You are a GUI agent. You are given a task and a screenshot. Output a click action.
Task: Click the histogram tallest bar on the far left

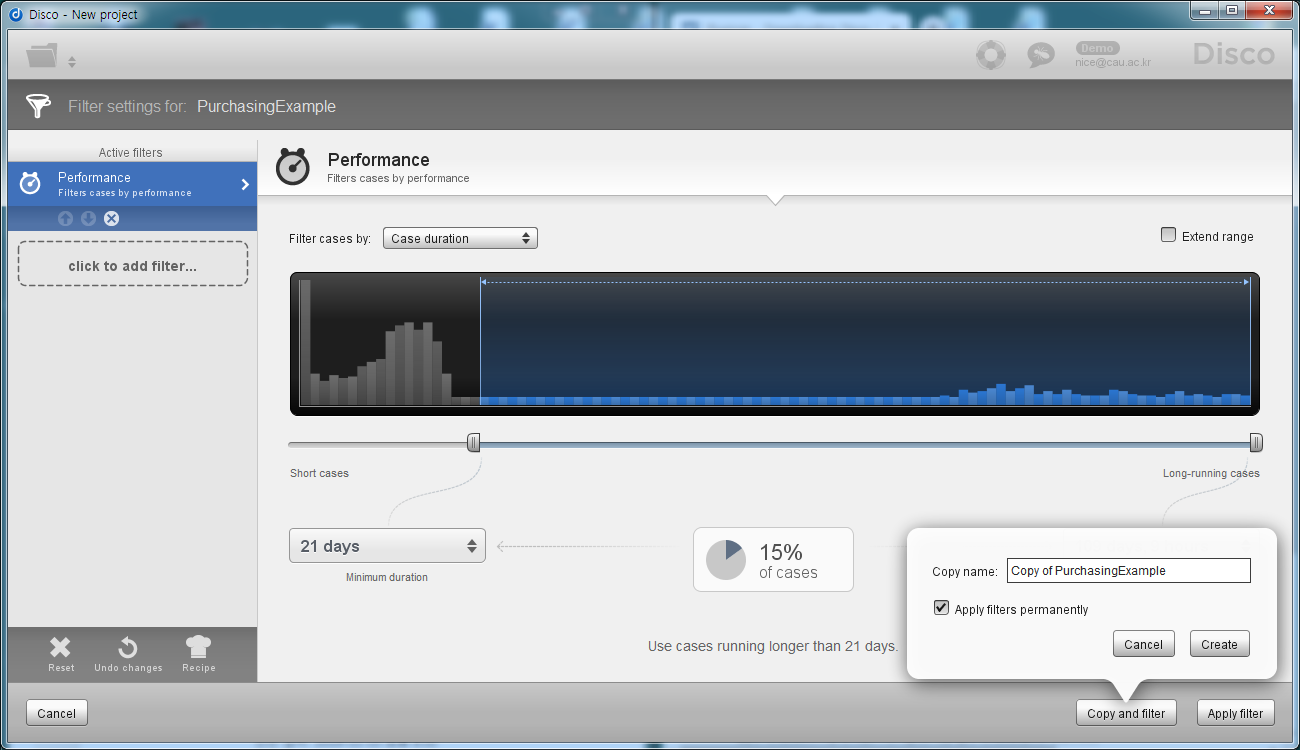(304, 342)
